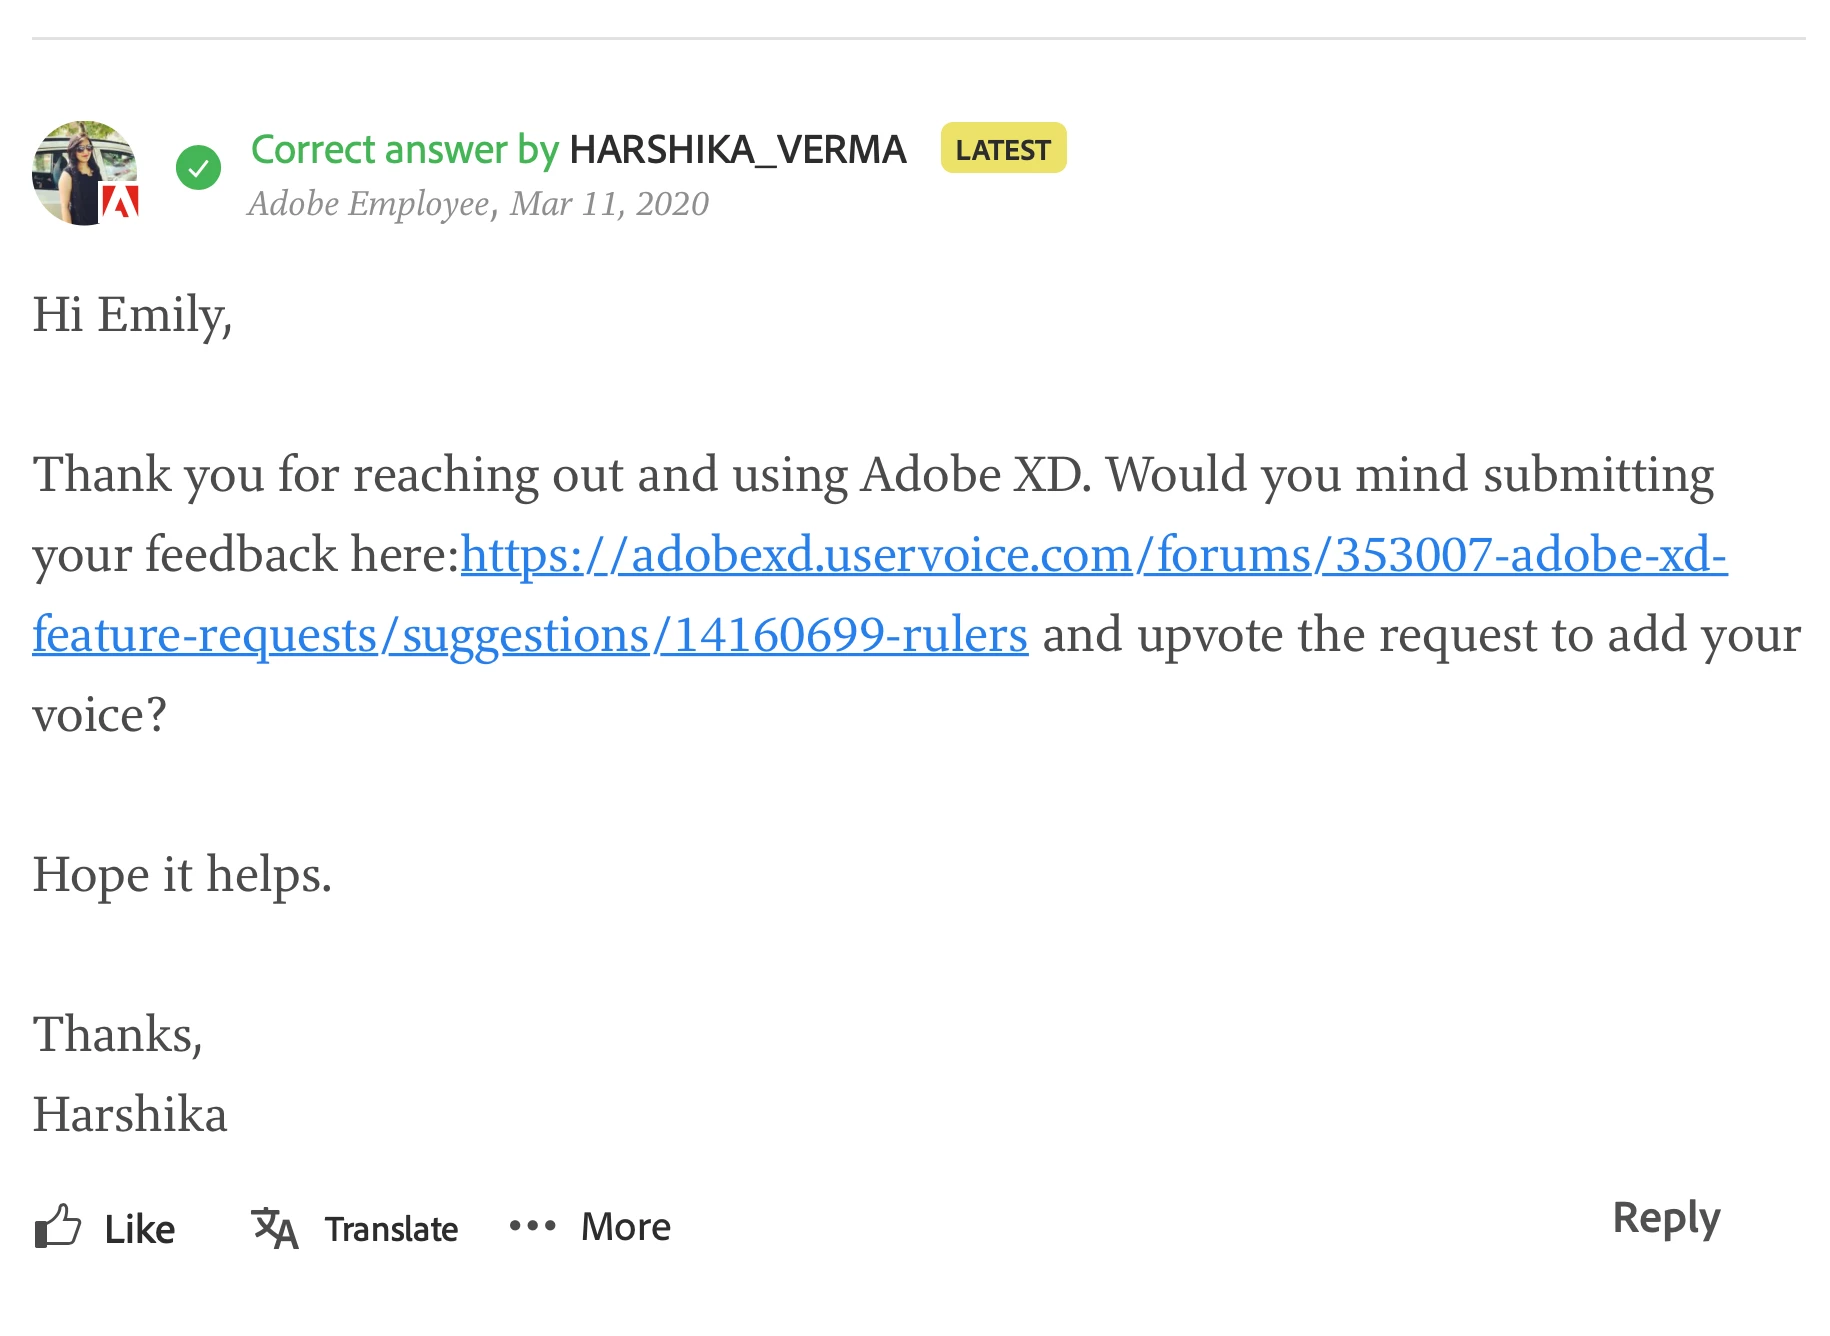This screenshot has width=1830, height=1336.
Task: Open the HARSHIKA_VERMA profile link
Action: pyautogui.click(x=737, y=150)
